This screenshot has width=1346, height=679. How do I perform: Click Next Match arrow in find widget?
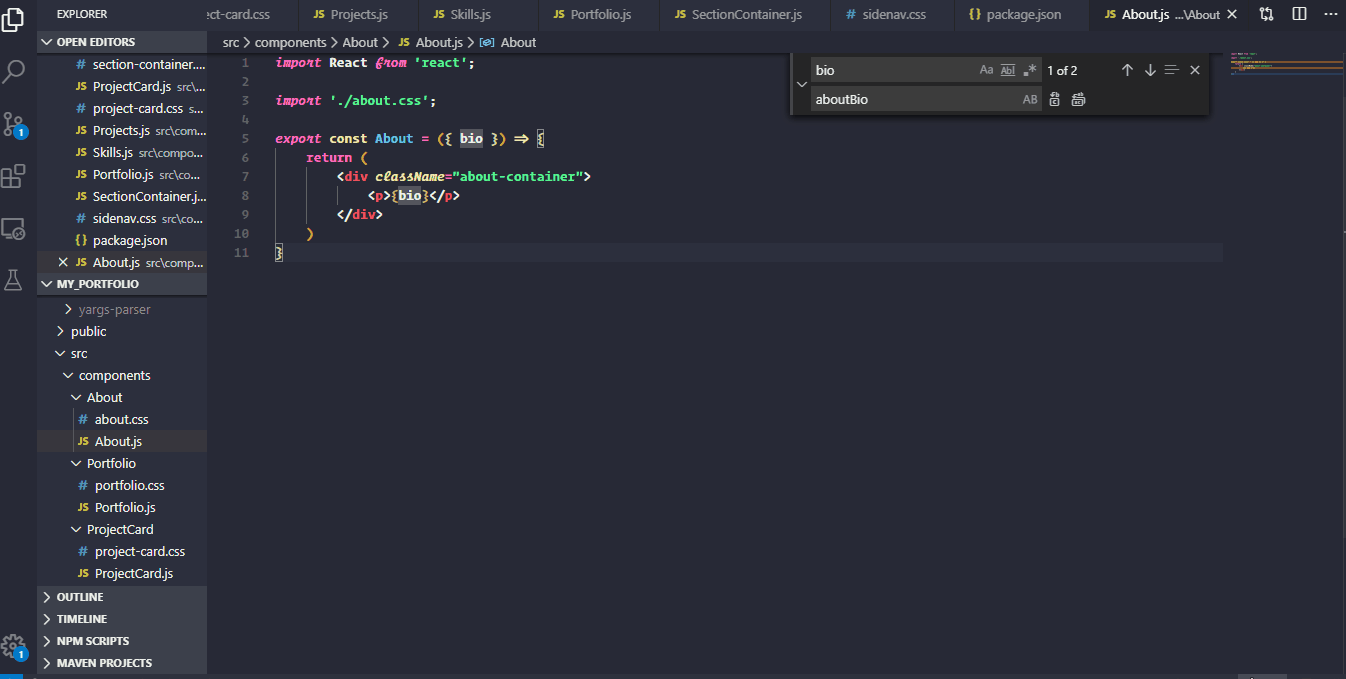click(1149, 70)
